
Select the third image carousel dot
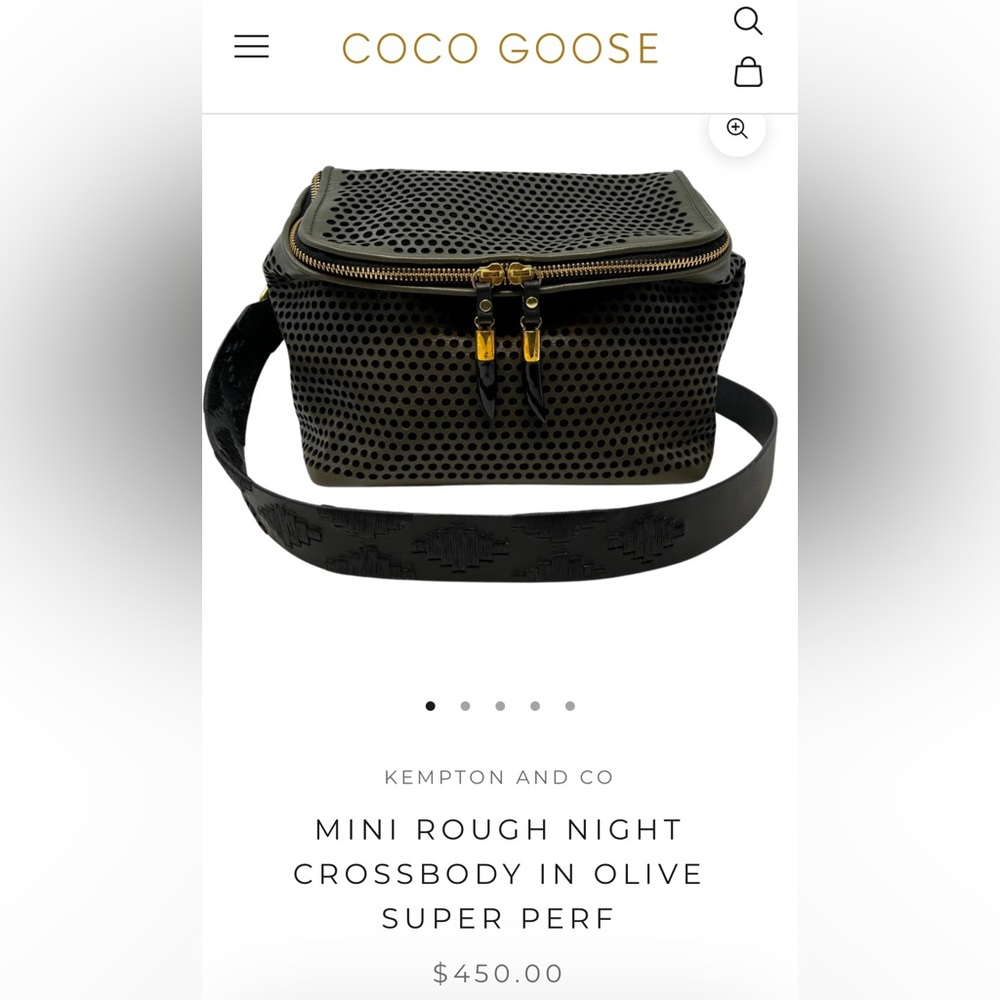click(500, 706)
